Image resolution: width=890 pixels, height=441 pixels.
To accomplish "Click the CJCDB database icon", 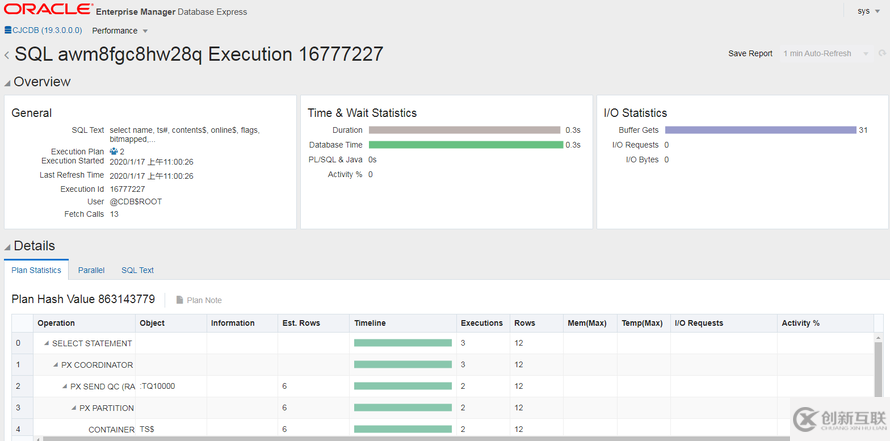I will click(x=8, y=31).
